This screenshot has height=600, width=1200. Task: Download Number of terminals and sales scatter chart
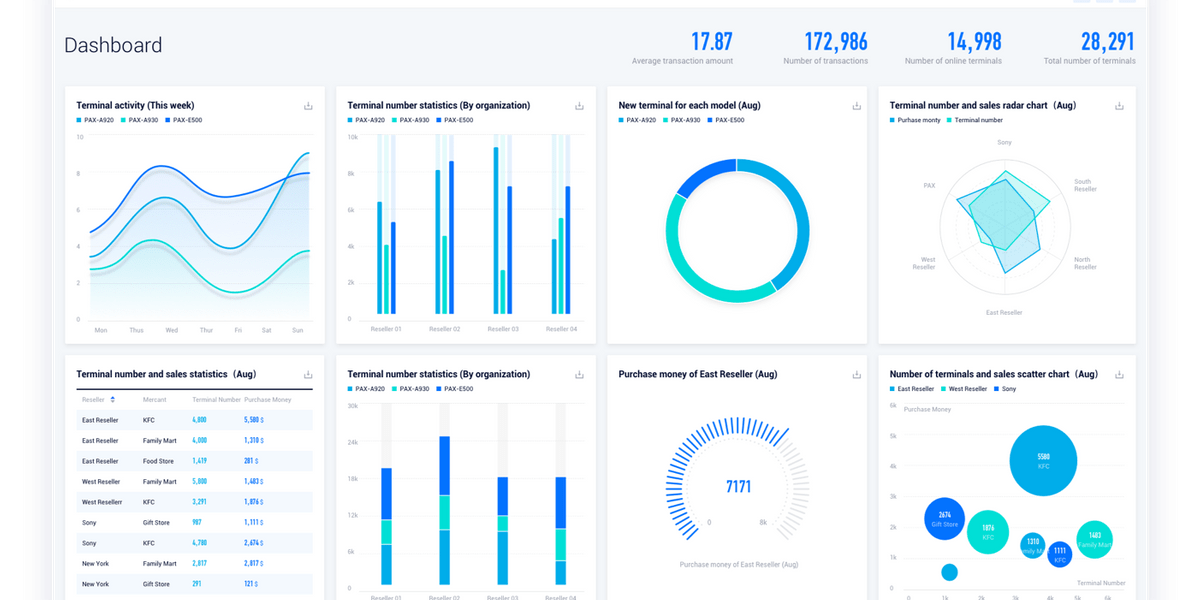(x=1119, y=375)
